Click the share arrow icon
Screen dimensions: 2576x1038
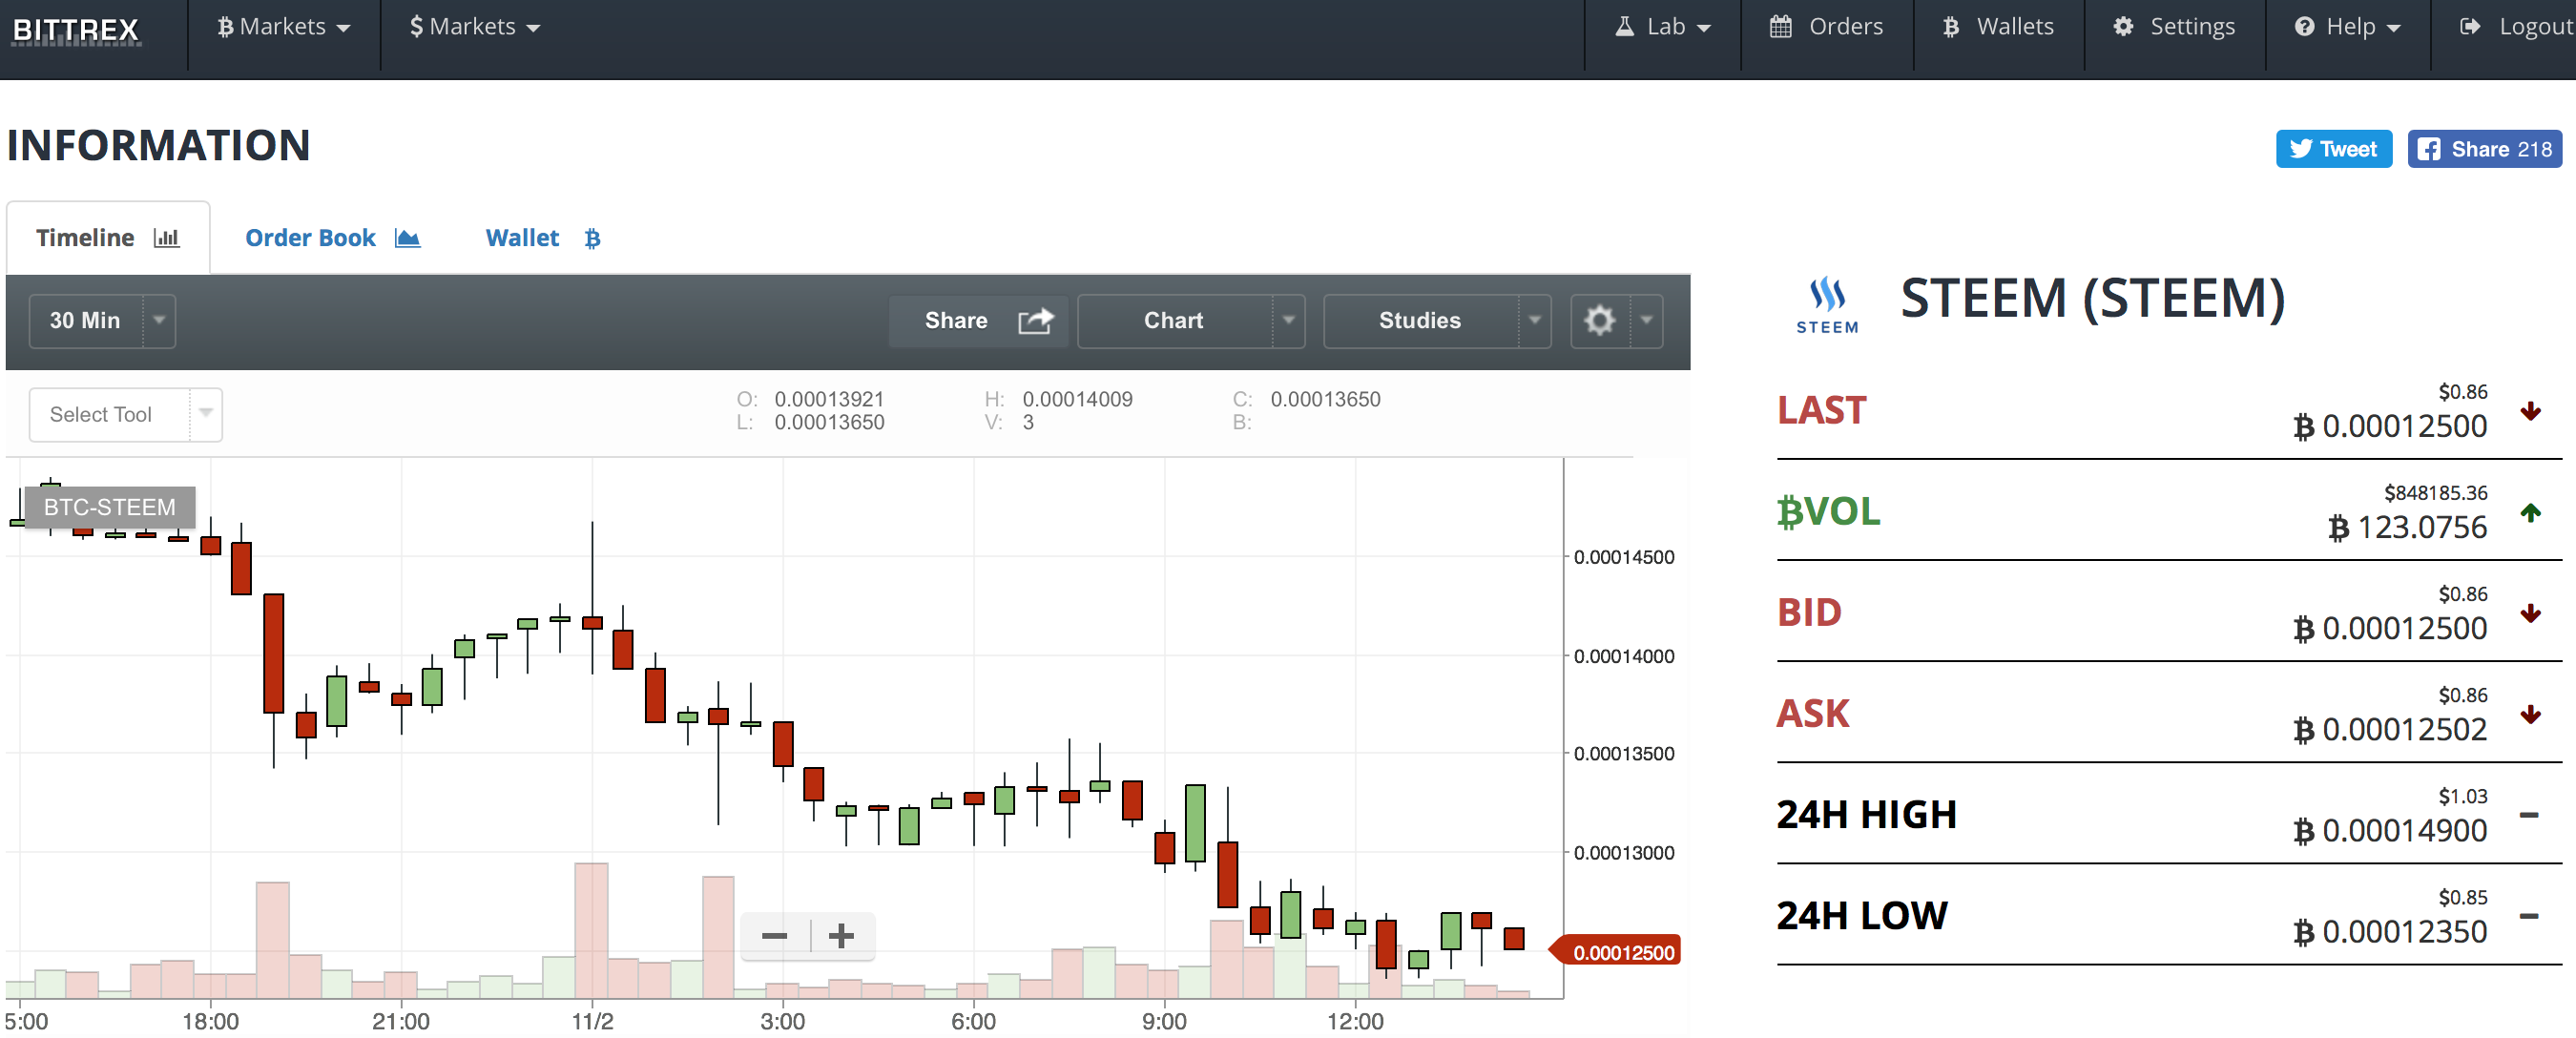point(1036,321)
